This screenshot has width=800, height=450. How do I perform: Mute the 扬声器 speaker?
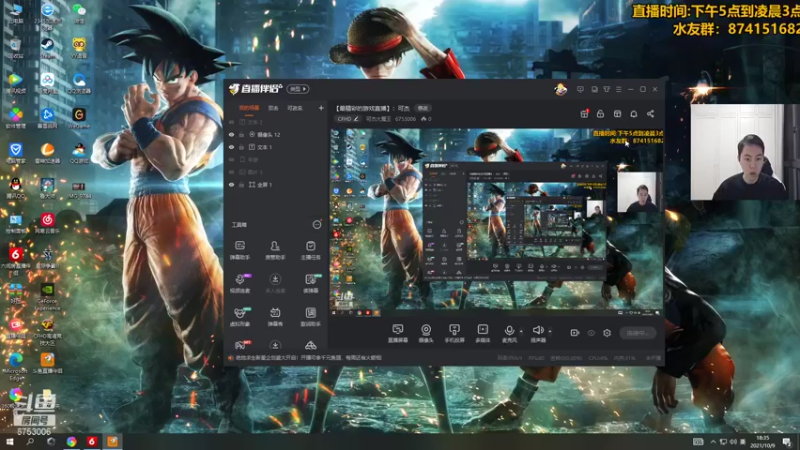538,333
